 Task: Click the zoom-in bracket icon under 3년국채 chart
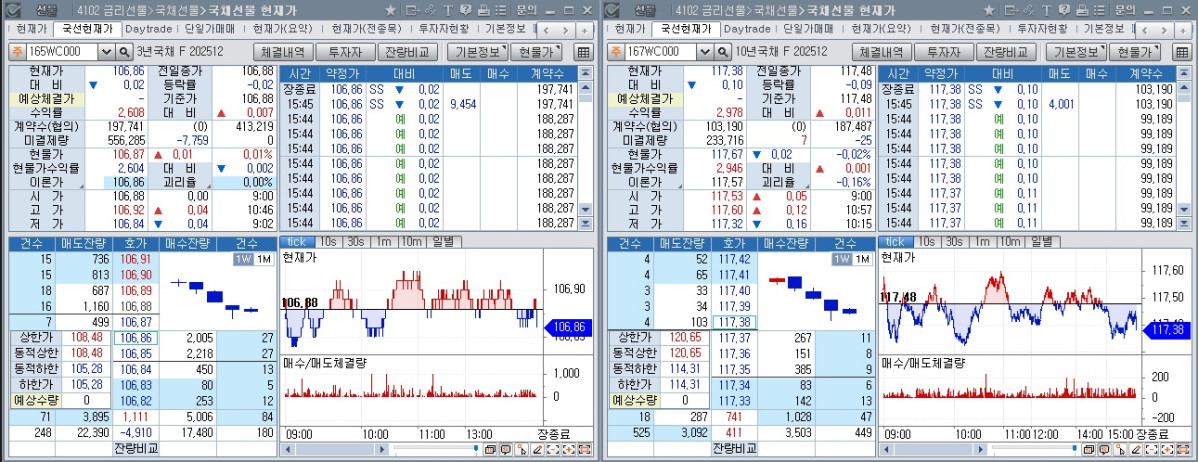568,449
